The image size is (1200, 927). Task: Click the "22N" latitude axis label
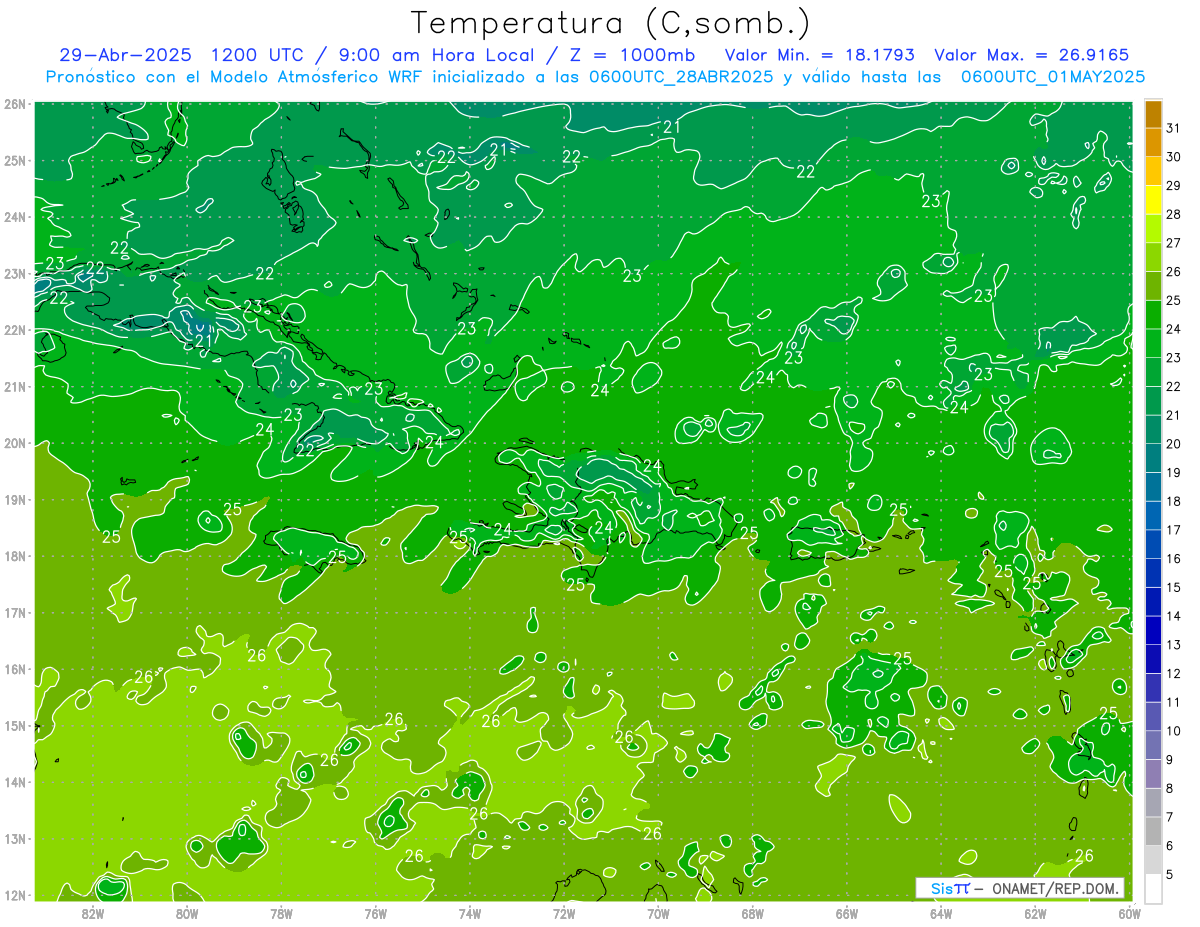click(x=15, y=330)
